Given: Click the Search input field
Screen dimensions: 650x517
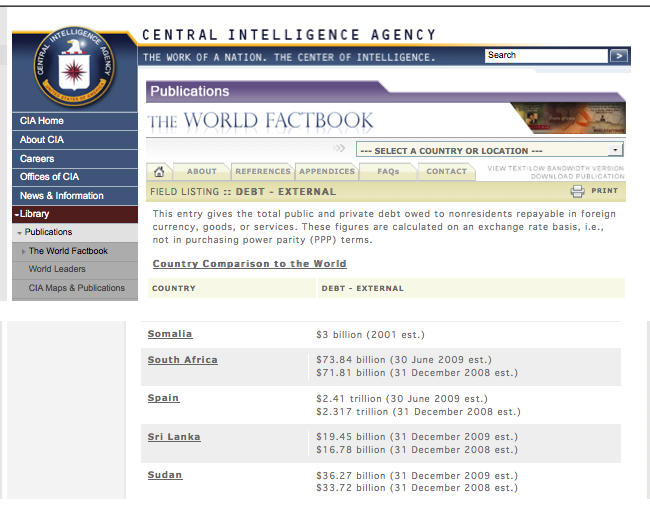Looking at the screenshot, I should tap(546, 56).
